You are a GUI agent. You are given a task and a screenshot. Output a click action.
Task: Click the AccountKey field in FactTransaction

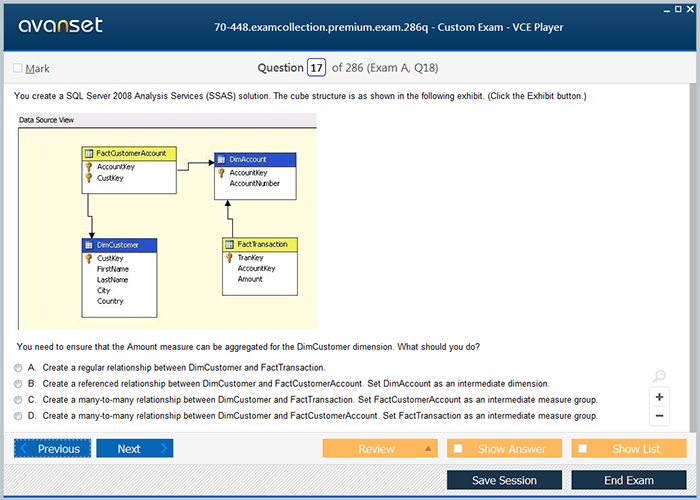tap(256, 268)
